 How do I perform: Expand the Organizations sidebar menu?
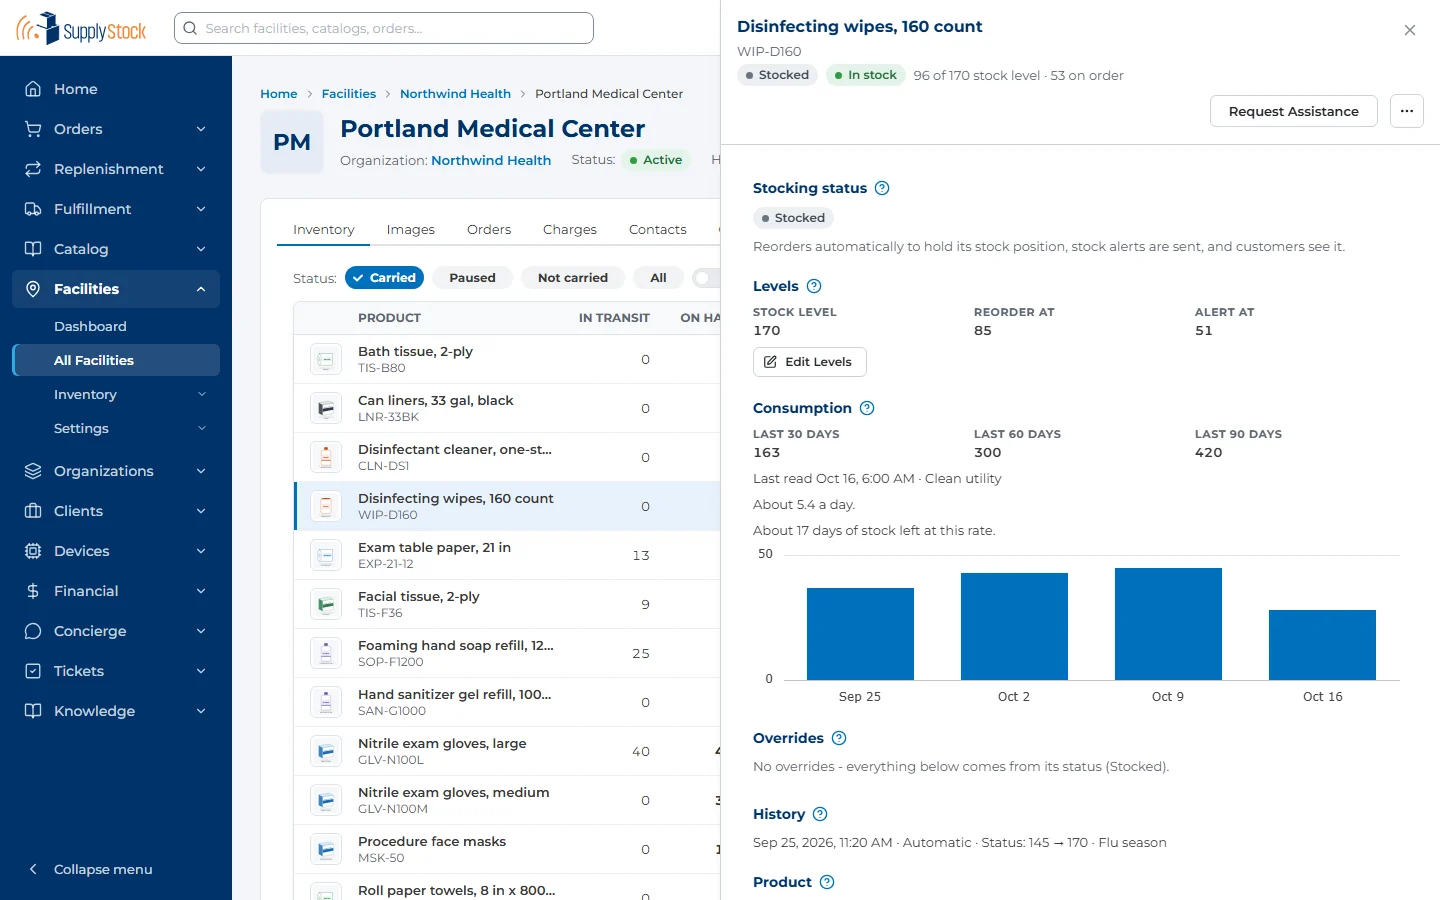point(116,471)
